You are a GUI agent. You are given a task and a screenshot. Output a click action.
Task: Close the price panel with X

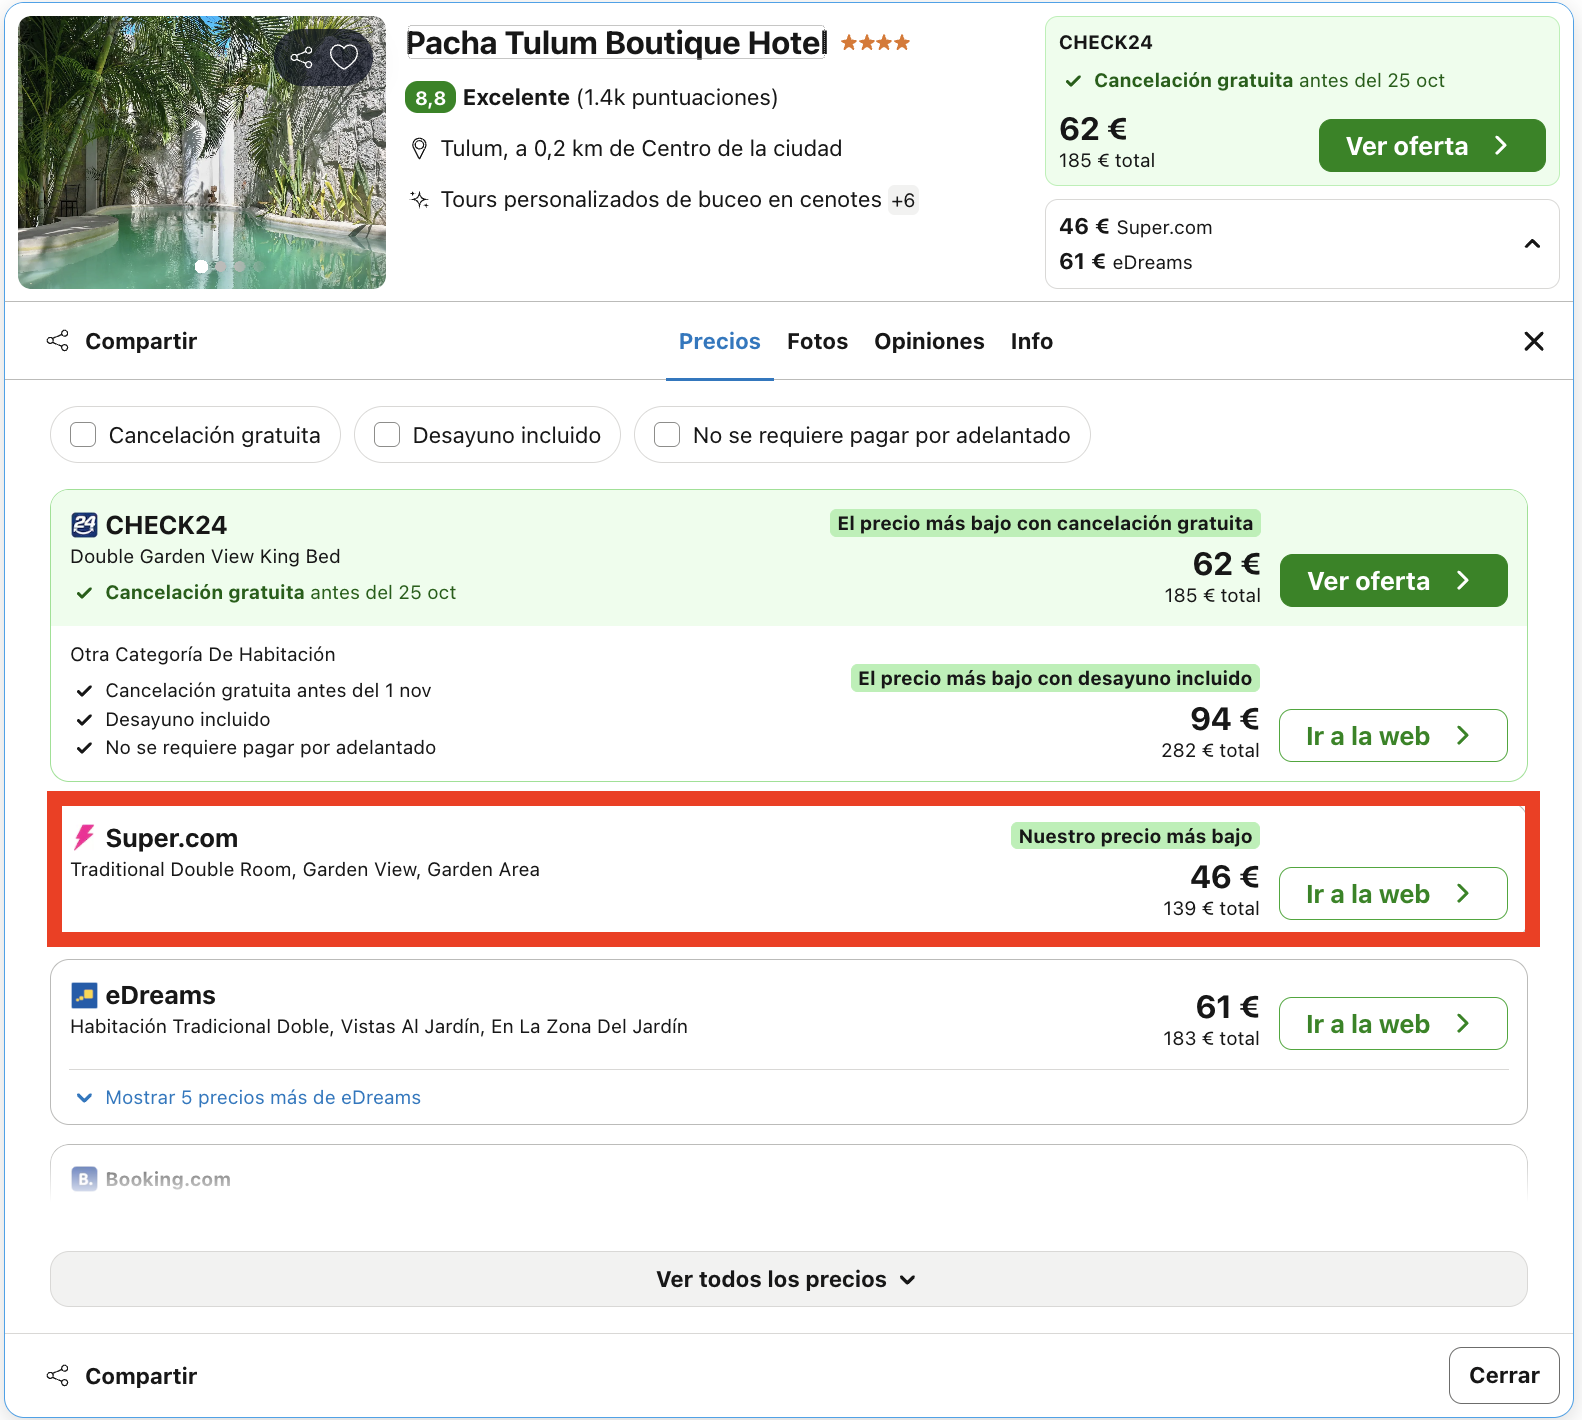click(1534, 342)
